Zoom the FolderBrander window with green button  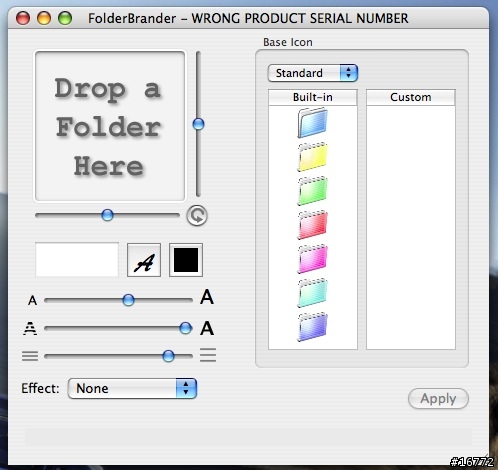pyautogui.click(x=65, y=18)
